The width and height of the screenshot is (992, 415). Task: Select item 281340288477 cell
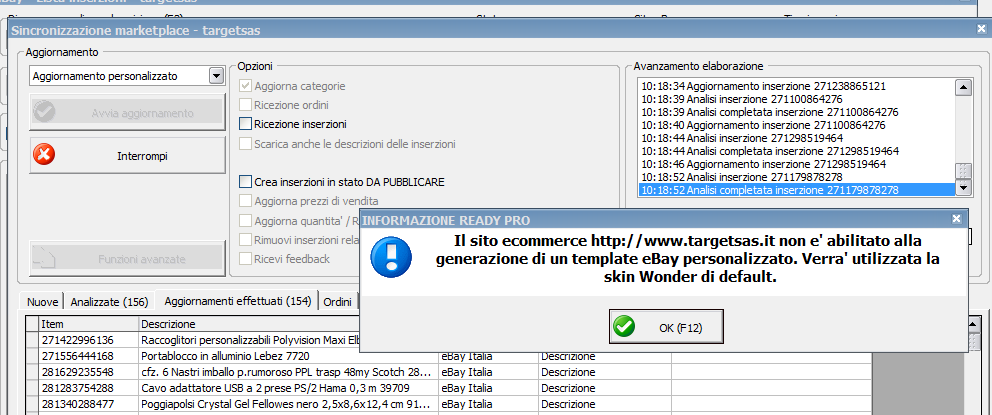[x=89, y=403]
